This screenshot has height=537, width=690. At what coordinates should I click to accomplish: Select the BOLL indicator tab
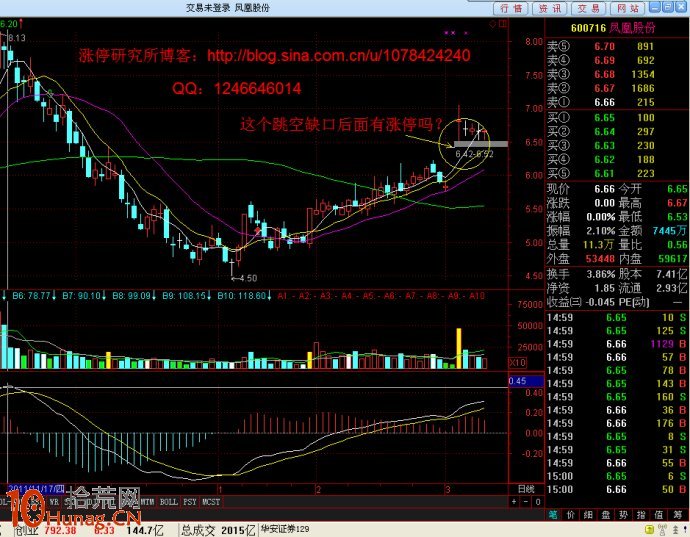click(x=169, y=502)
